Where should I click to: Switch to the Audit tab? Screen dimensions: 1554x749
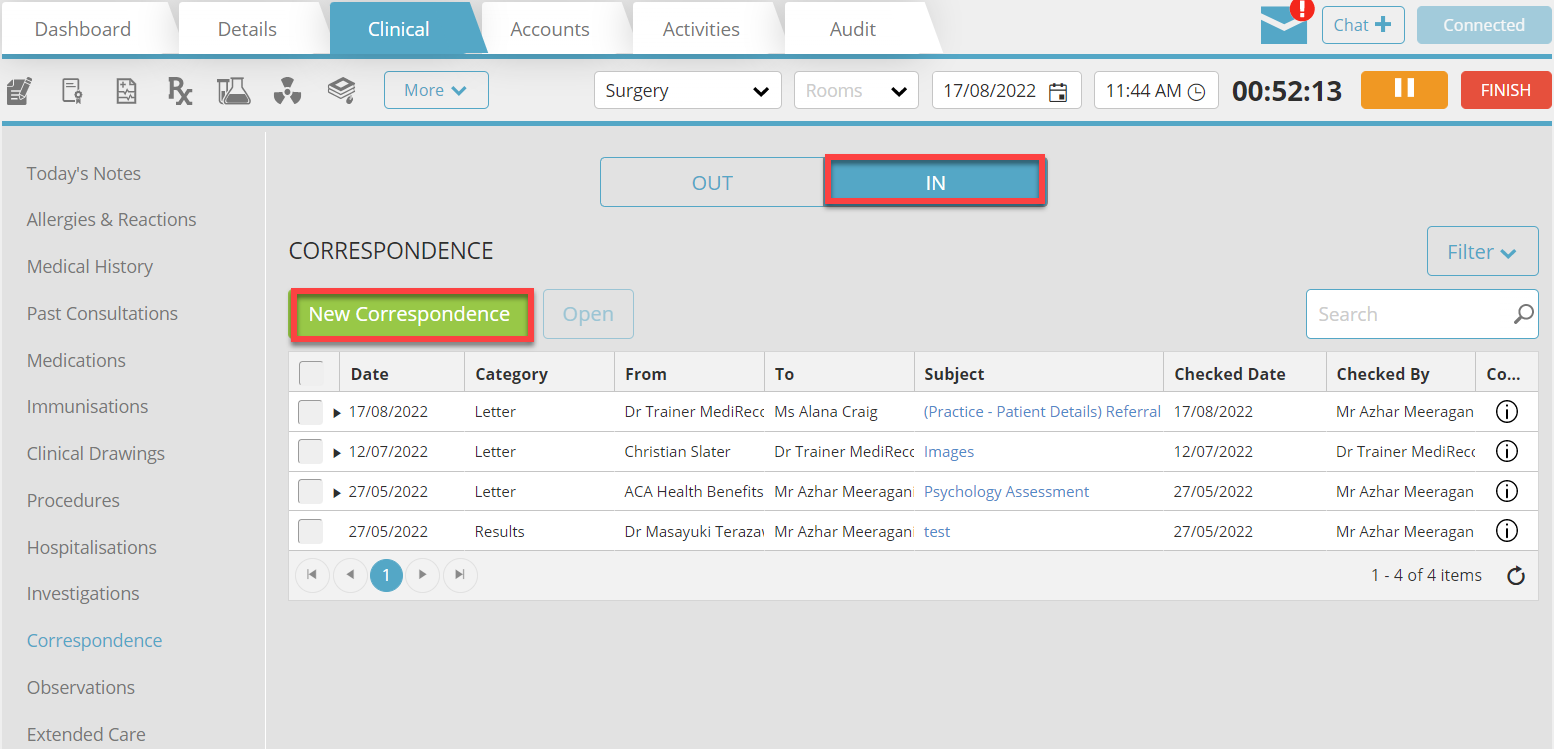pyautogui.click(x=853, y=29)
